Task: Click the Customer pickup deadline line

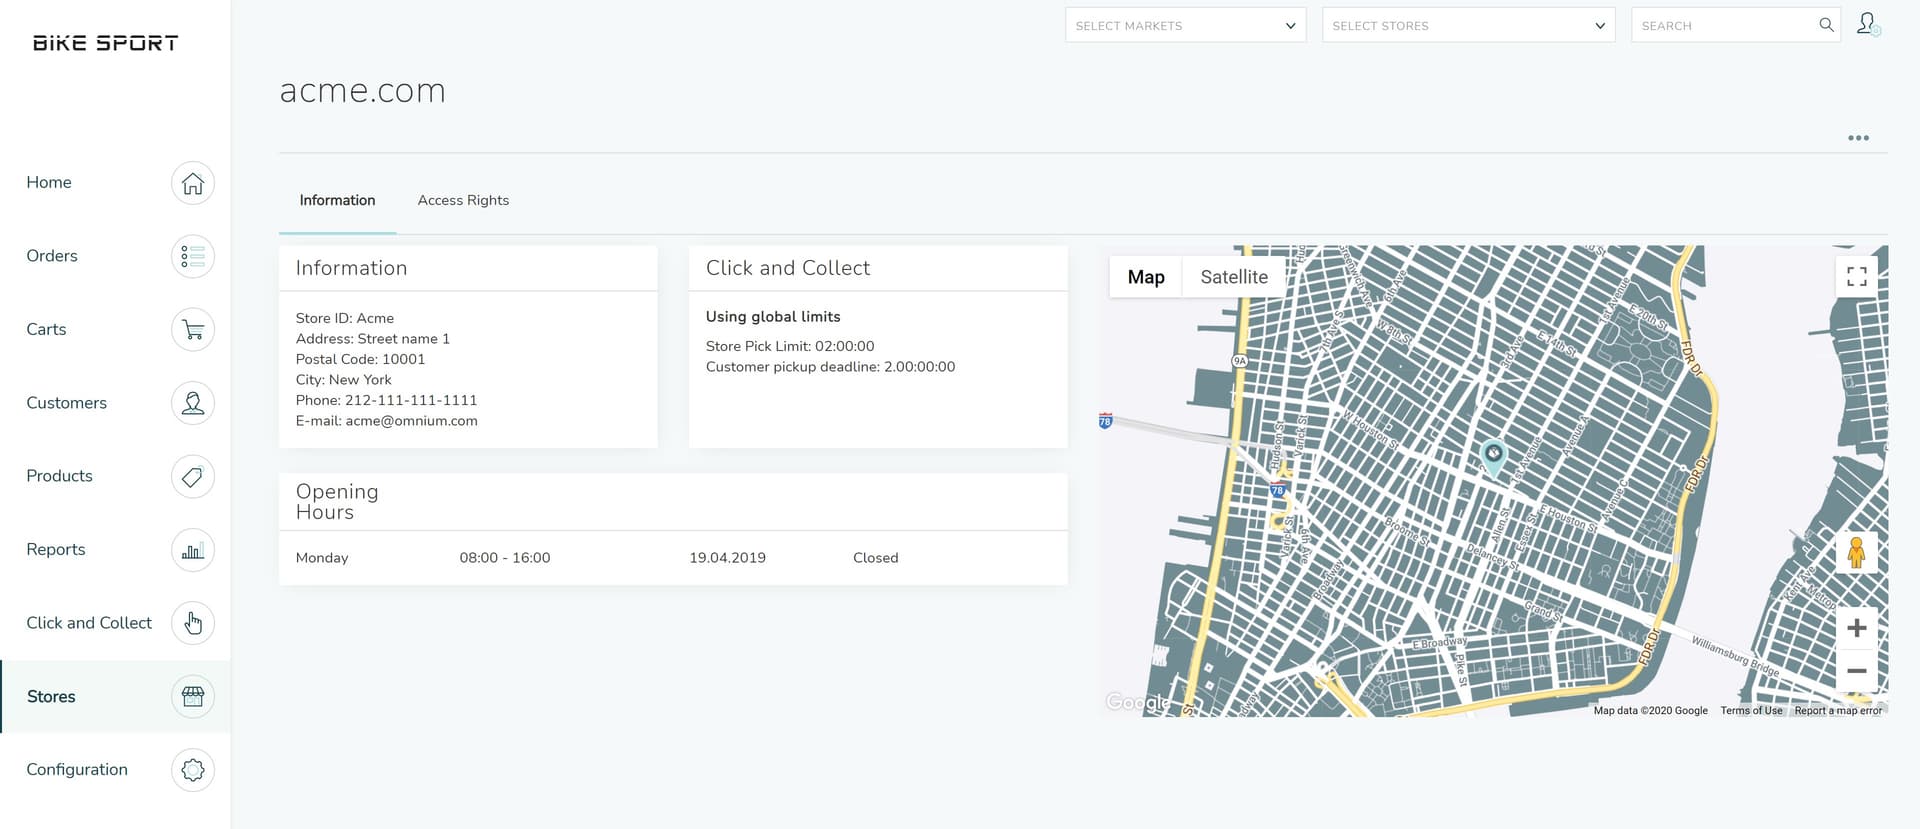Action: click(x=830, y=367)
